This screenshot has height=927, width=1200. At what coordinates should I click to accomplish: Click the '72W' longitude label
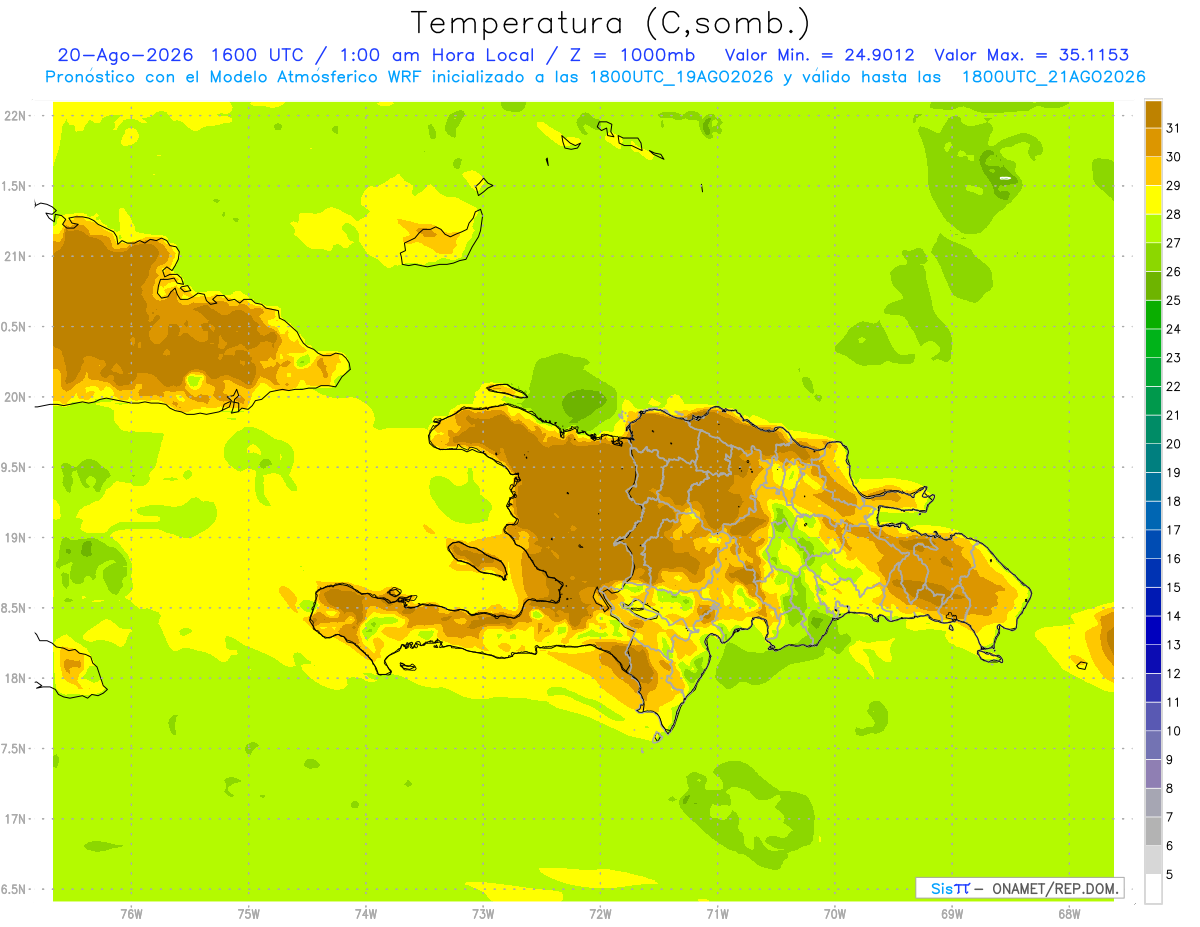pos(600,914)
